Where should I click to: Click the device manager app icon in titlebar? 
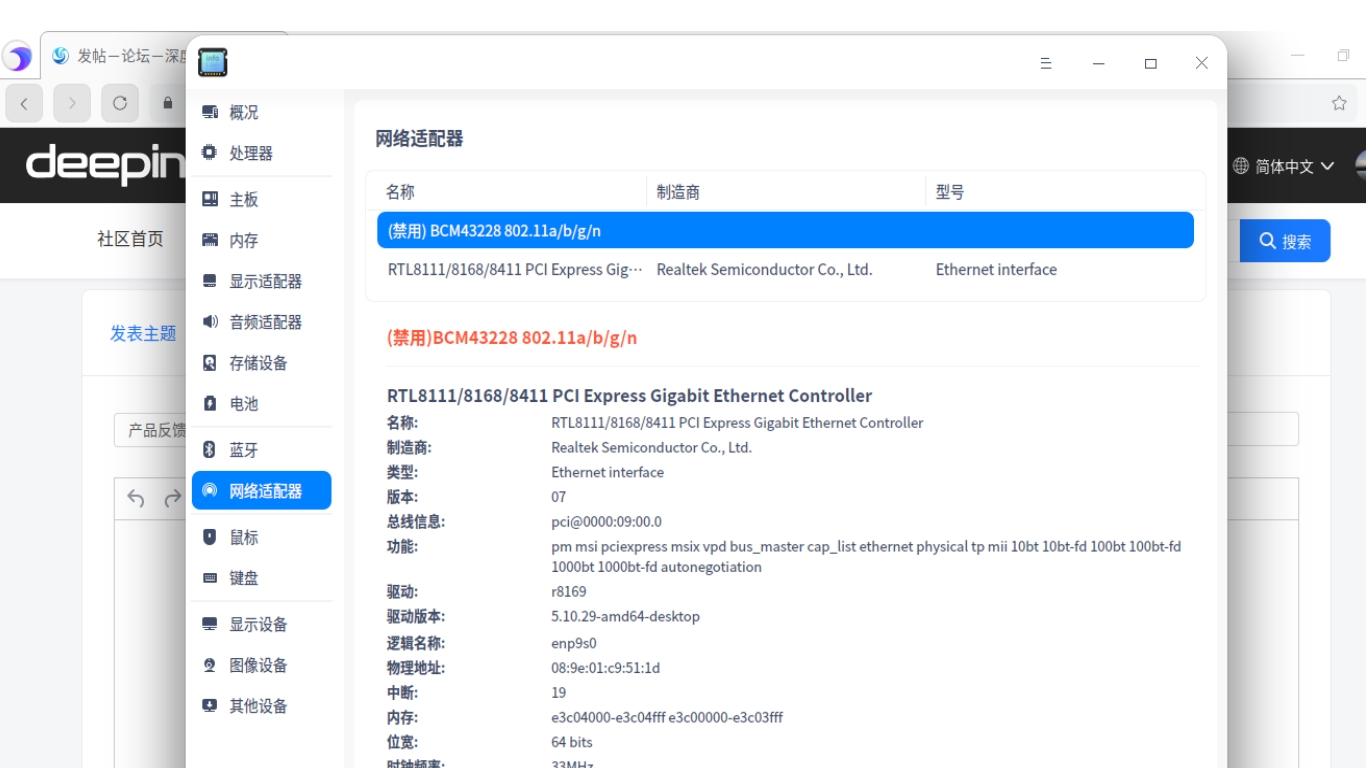(x=213, y=63)
